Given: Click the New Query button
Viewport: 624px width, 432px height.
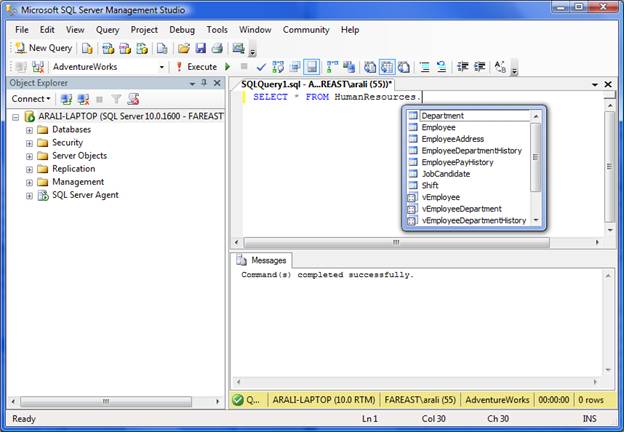Looking at the screenshot, I should pos(43,48).
